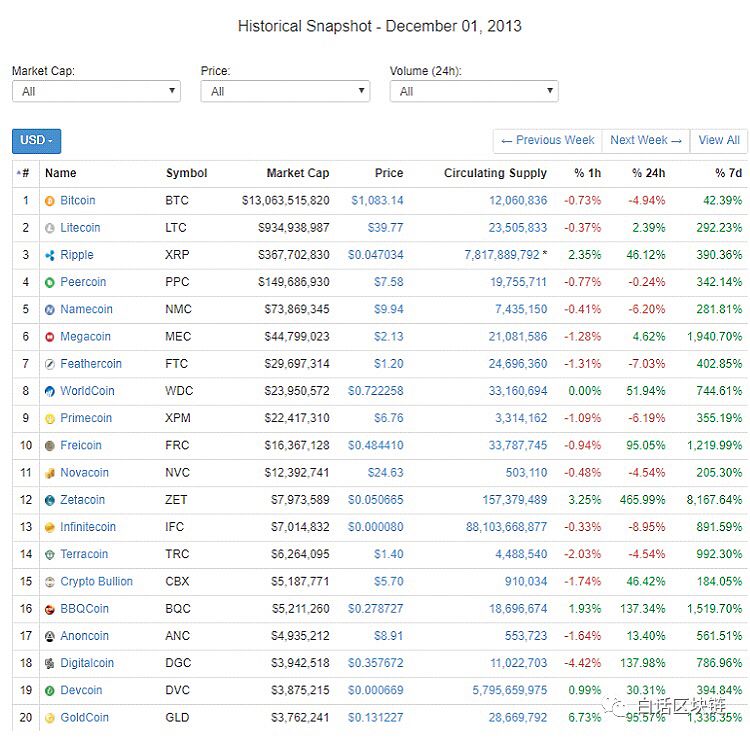Click the Freicoin logo icon
This screenshot has height=739, width=750.
point(50,446)
